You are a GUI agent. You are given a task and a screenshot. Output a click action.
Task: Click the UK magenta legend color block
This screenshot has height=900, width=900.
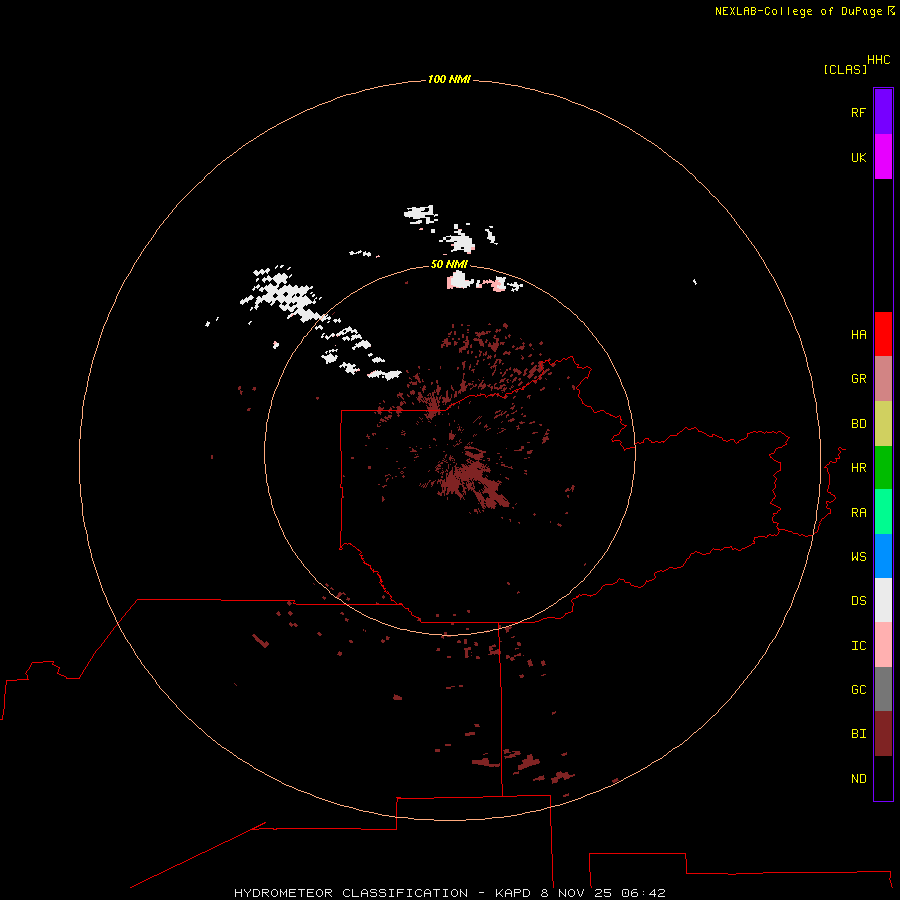pos(883,157)
